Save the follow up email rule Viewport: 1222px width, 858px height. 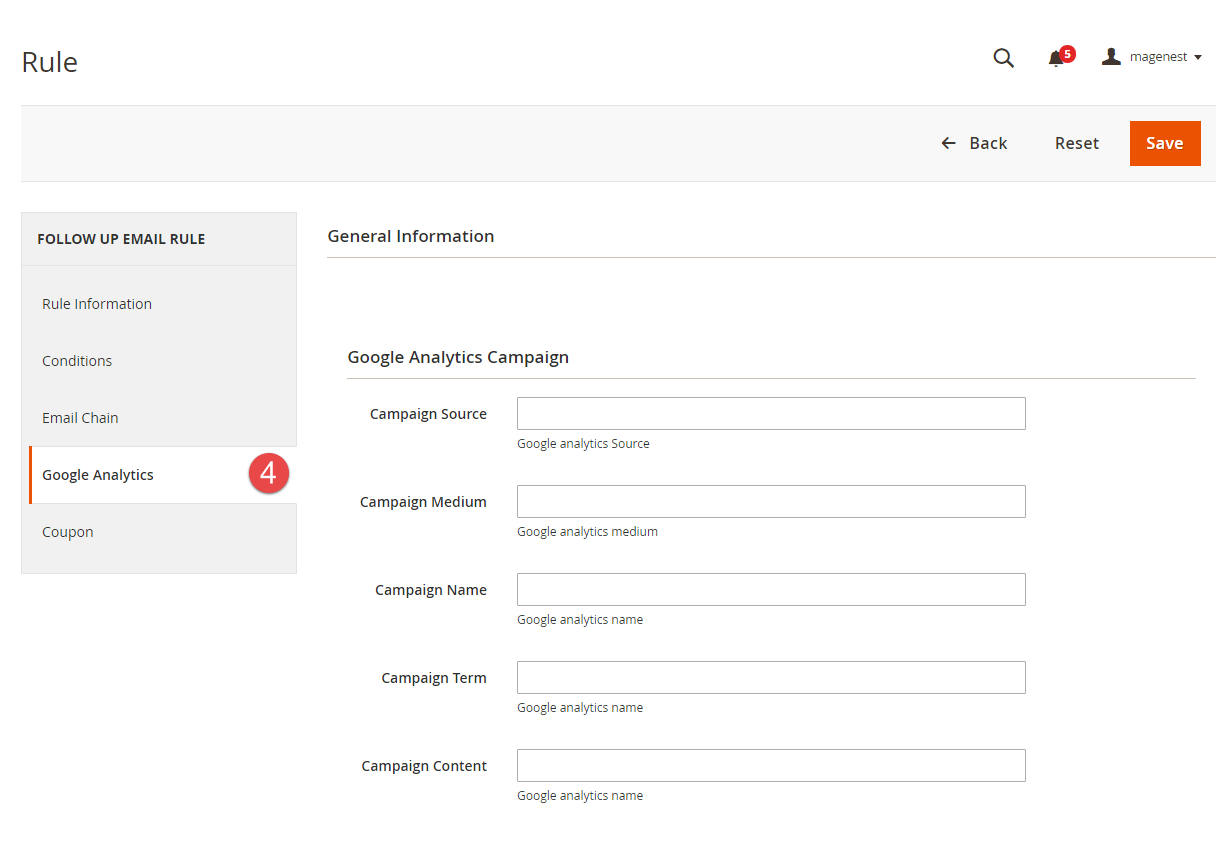coord(1164,143)
